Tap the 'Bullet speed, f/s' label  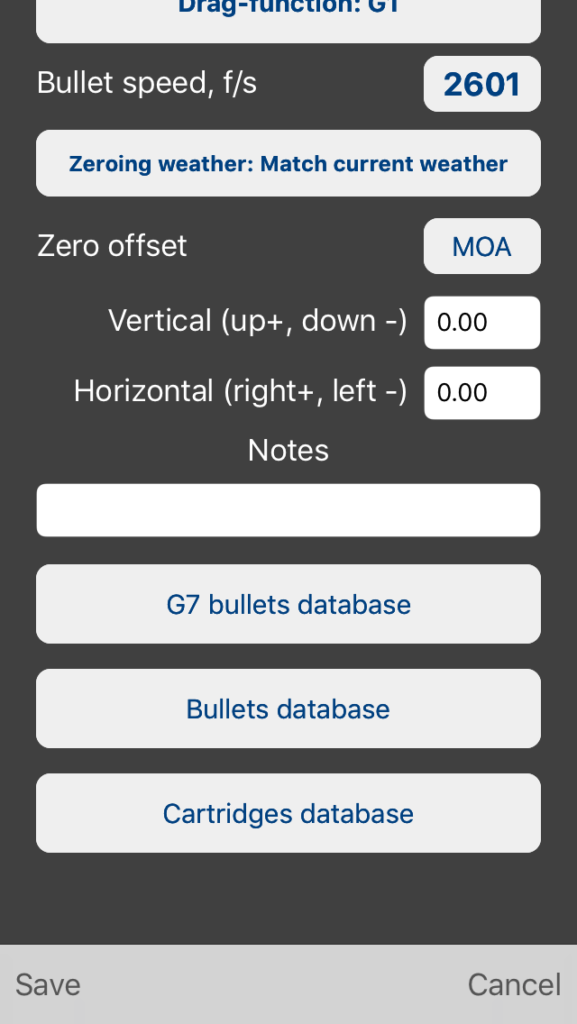tap(147, 84)
